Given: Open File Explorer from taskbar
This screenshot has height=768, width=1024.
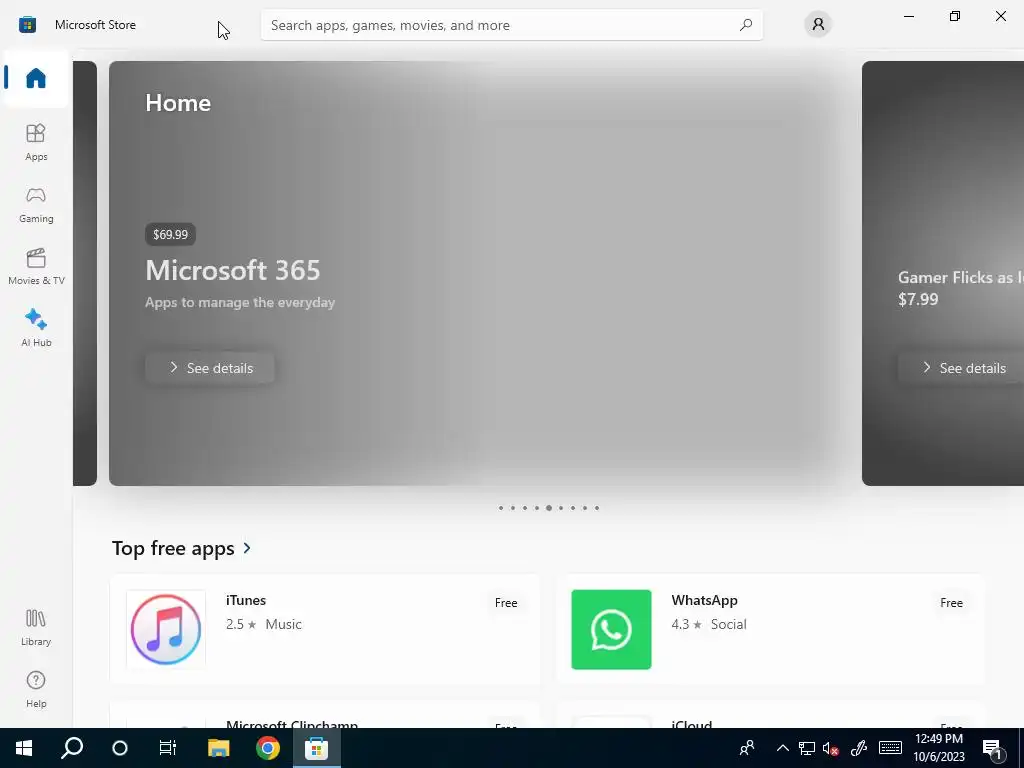Looking at the screenshot, I should pos(219,748).
